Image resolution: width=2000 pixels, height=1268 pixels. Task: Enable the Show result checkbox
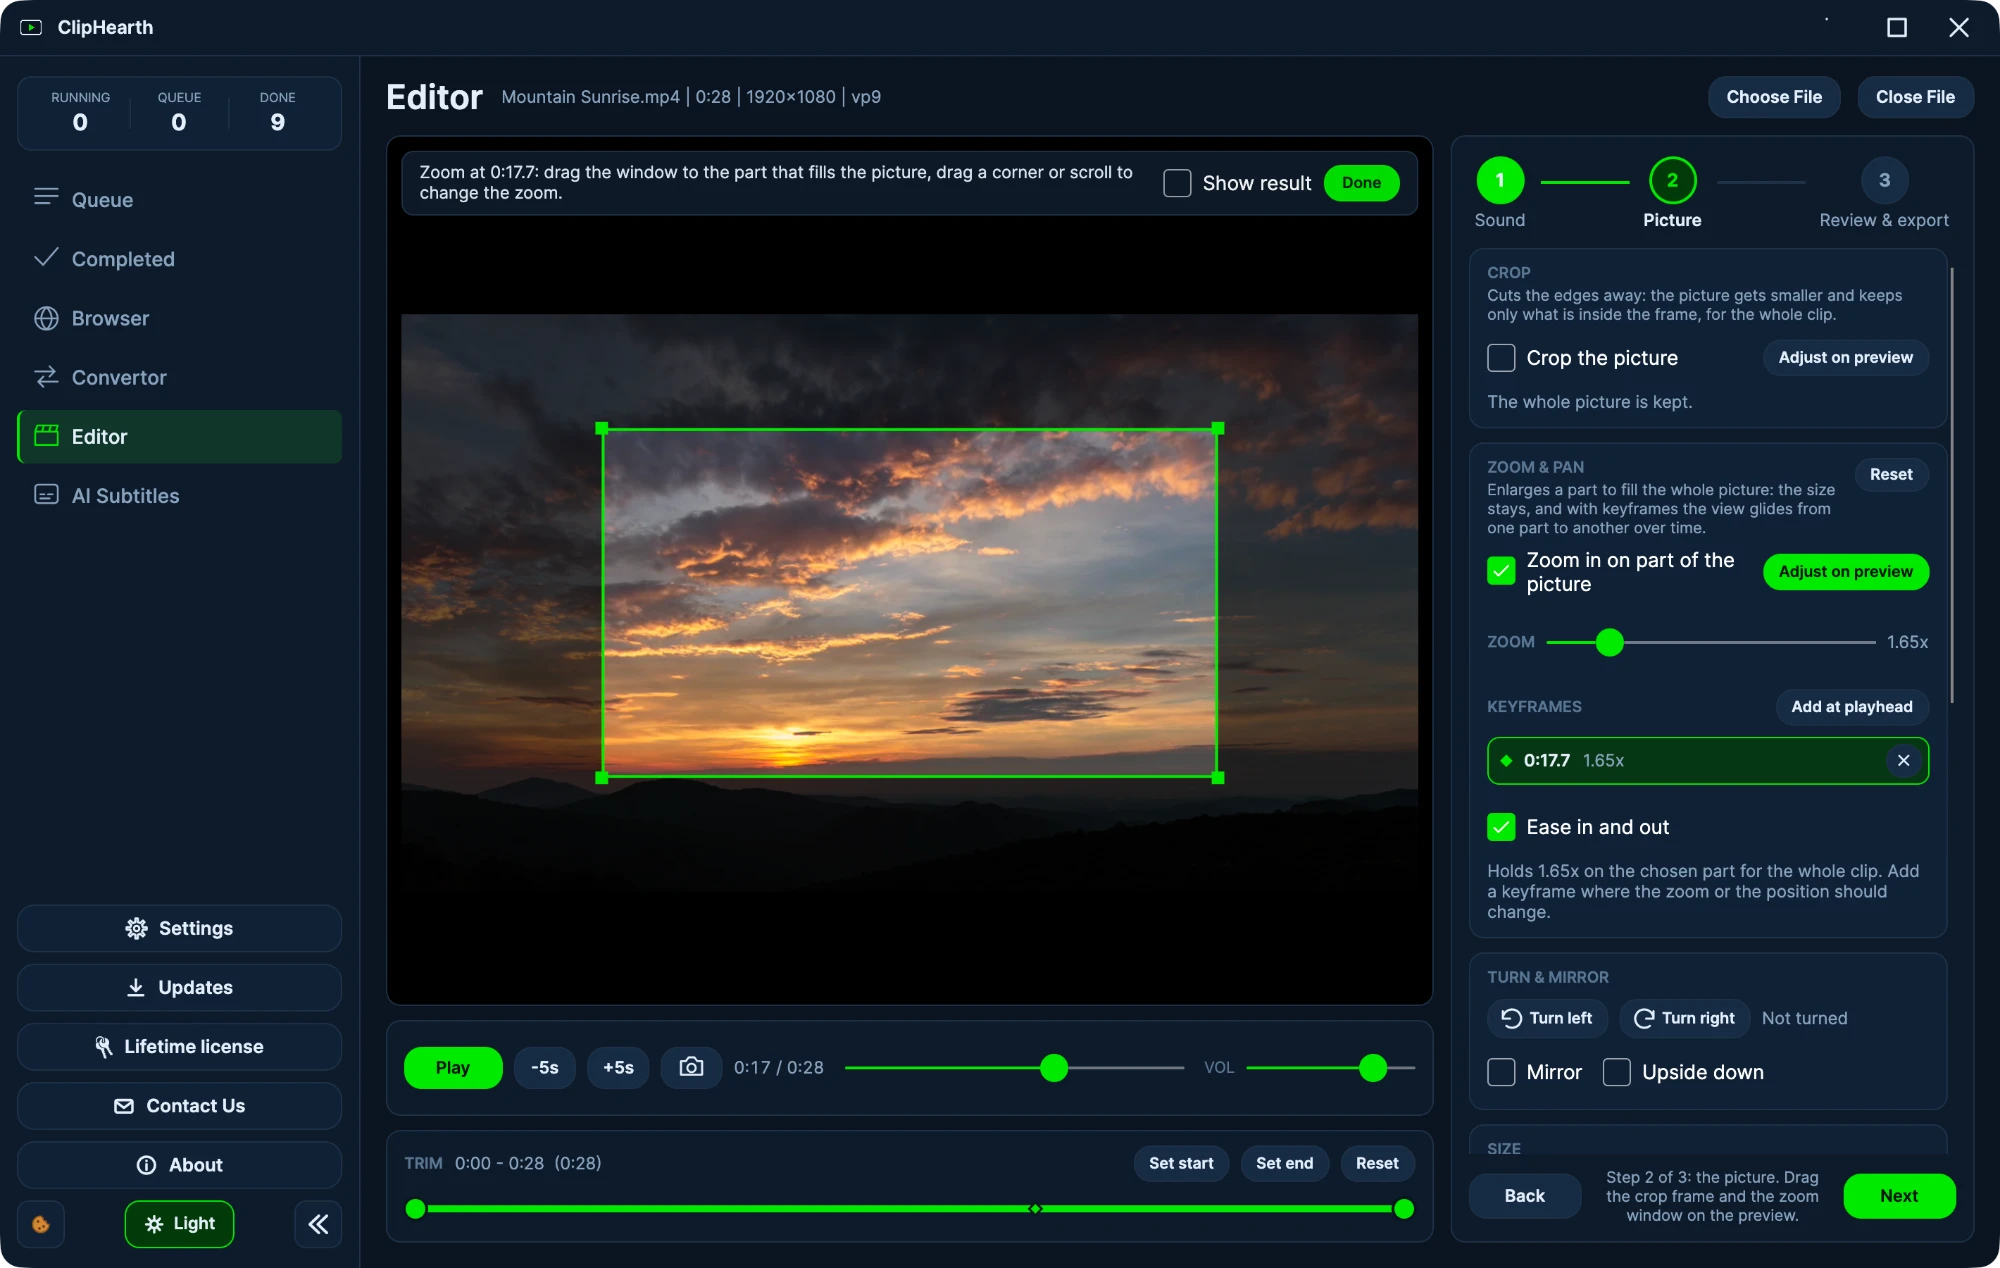(1177, 183)
